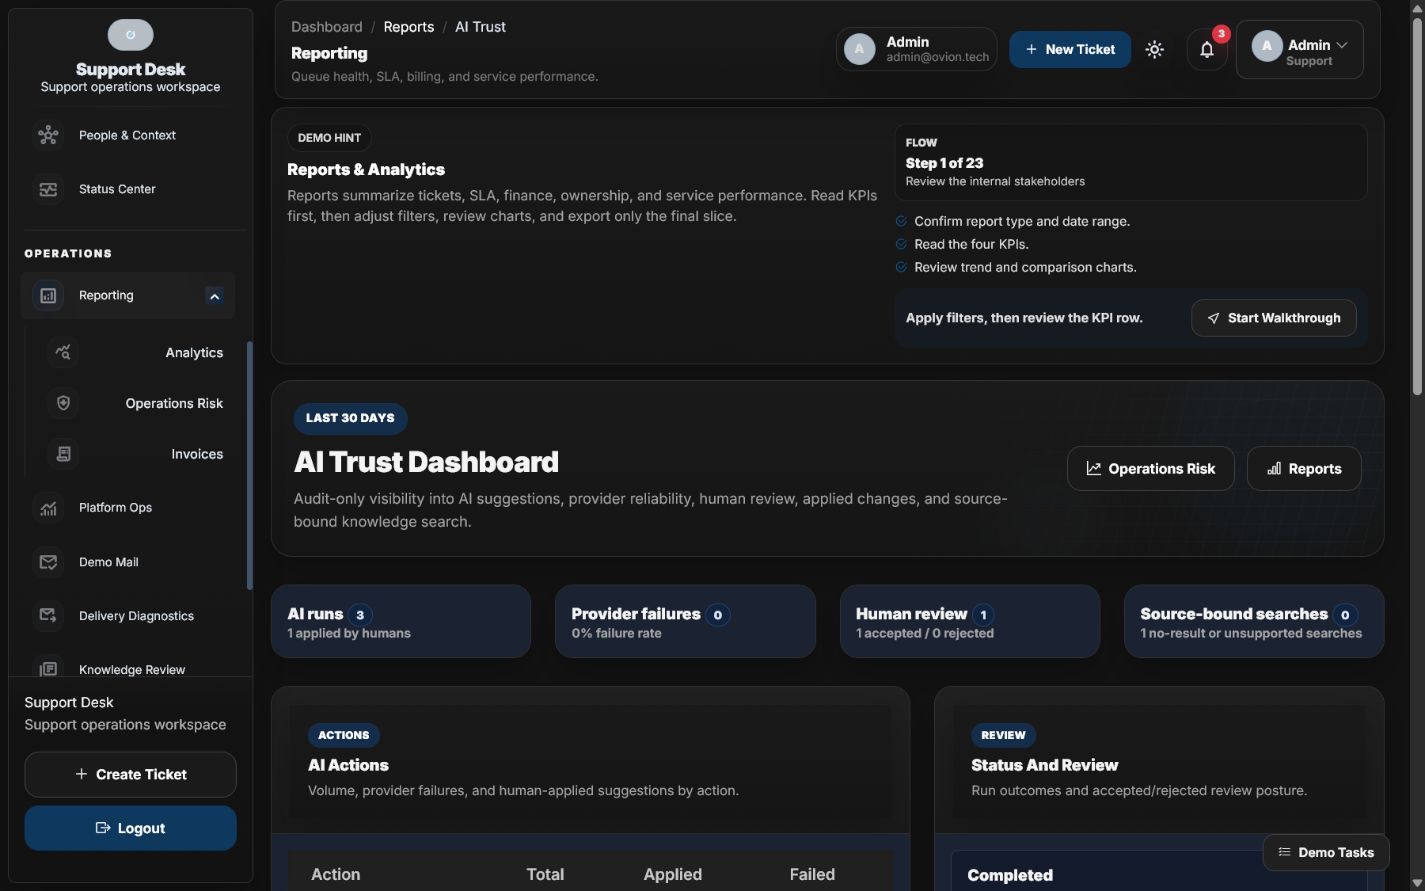Open the AI runs KPI card
Viewport: 1425px width, 891px height.
[x=401, y=621]
